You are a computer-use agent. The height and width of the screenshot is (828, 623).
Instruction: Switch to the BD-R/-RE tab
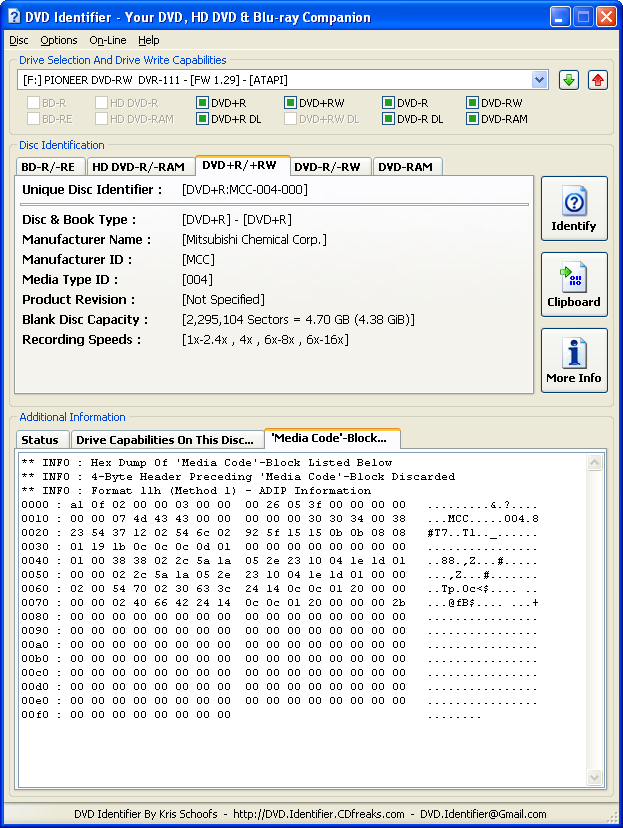click(x=50, y=167)
